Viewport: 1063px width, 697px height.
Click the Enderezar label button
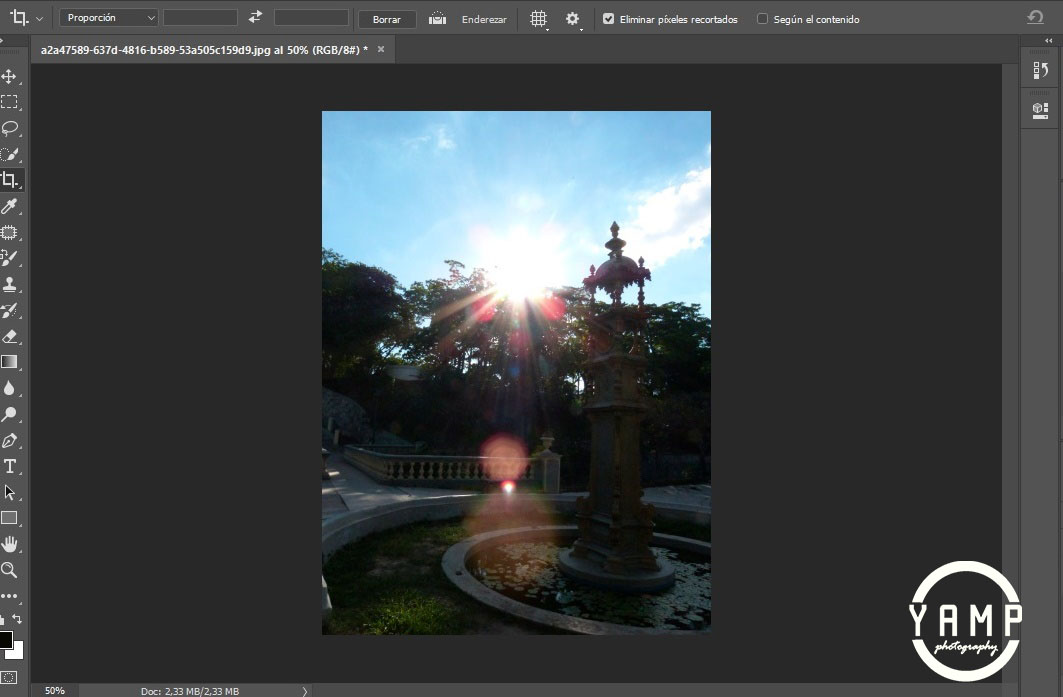pos(484,20)
